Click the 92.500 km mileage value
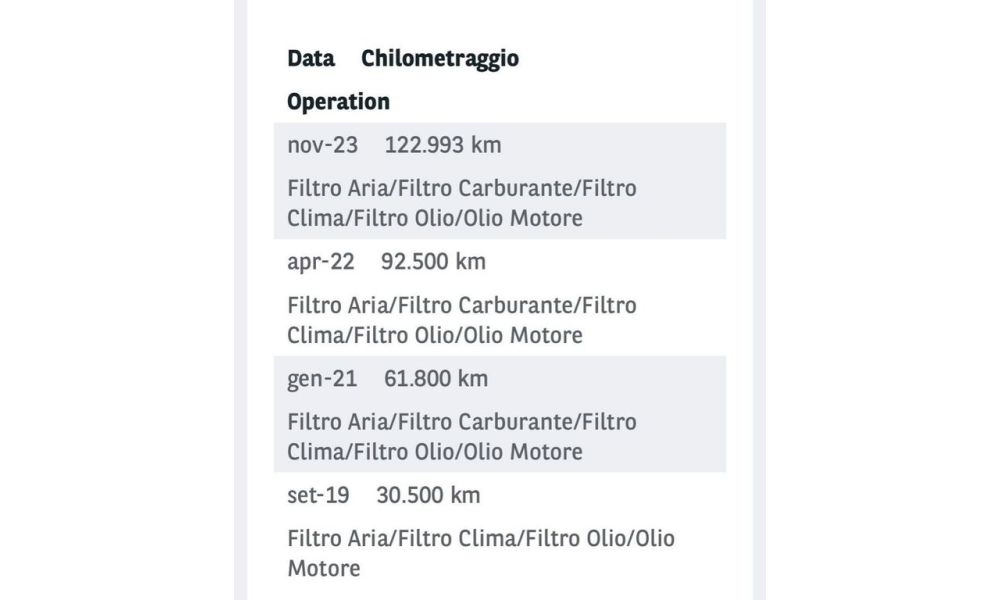This screenshot has width=1000, height=600. [433, 263]
